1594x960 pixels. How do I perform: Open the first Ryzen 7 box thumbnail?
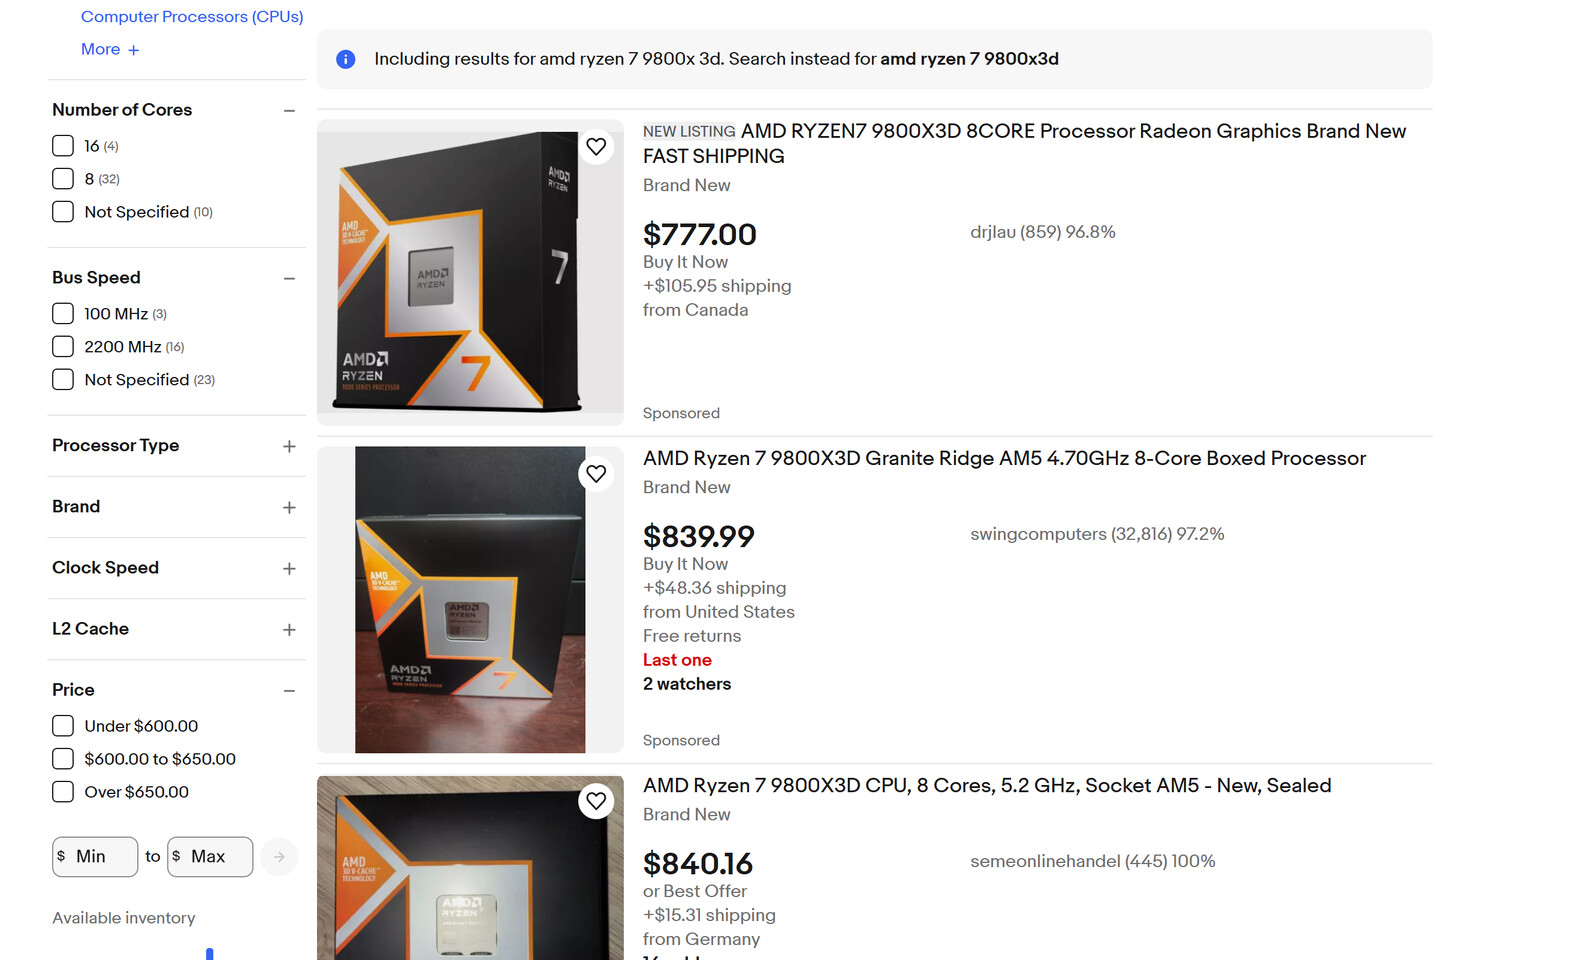470,272
